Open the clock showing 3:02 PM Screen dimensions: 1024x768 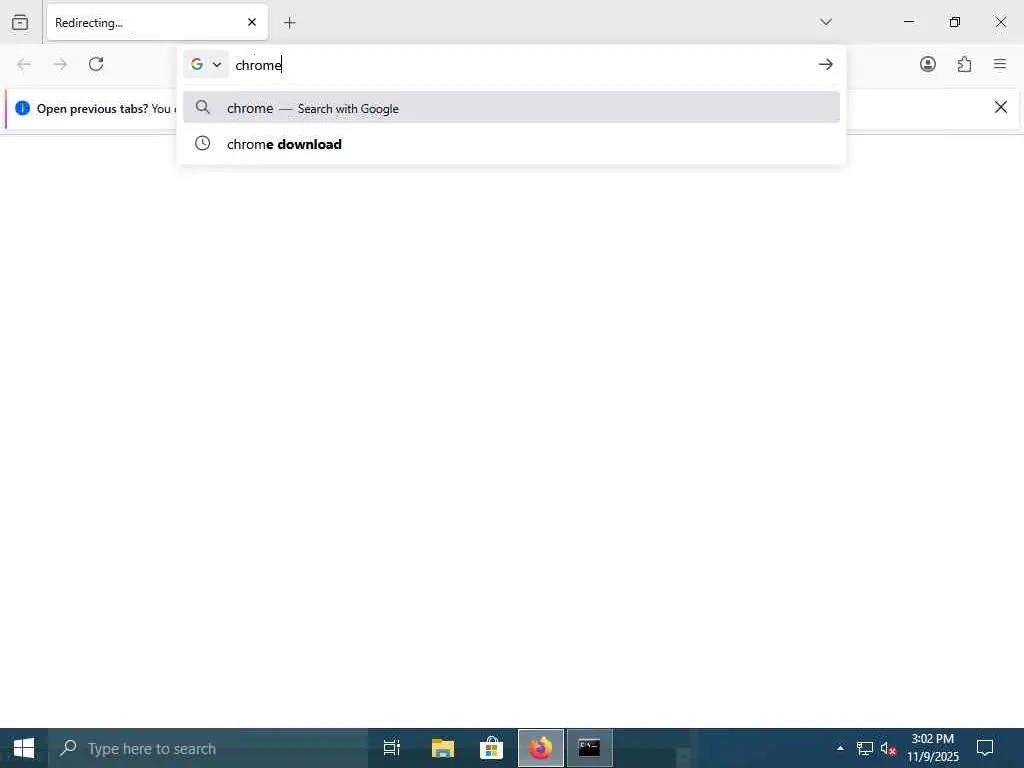(933, 748)
